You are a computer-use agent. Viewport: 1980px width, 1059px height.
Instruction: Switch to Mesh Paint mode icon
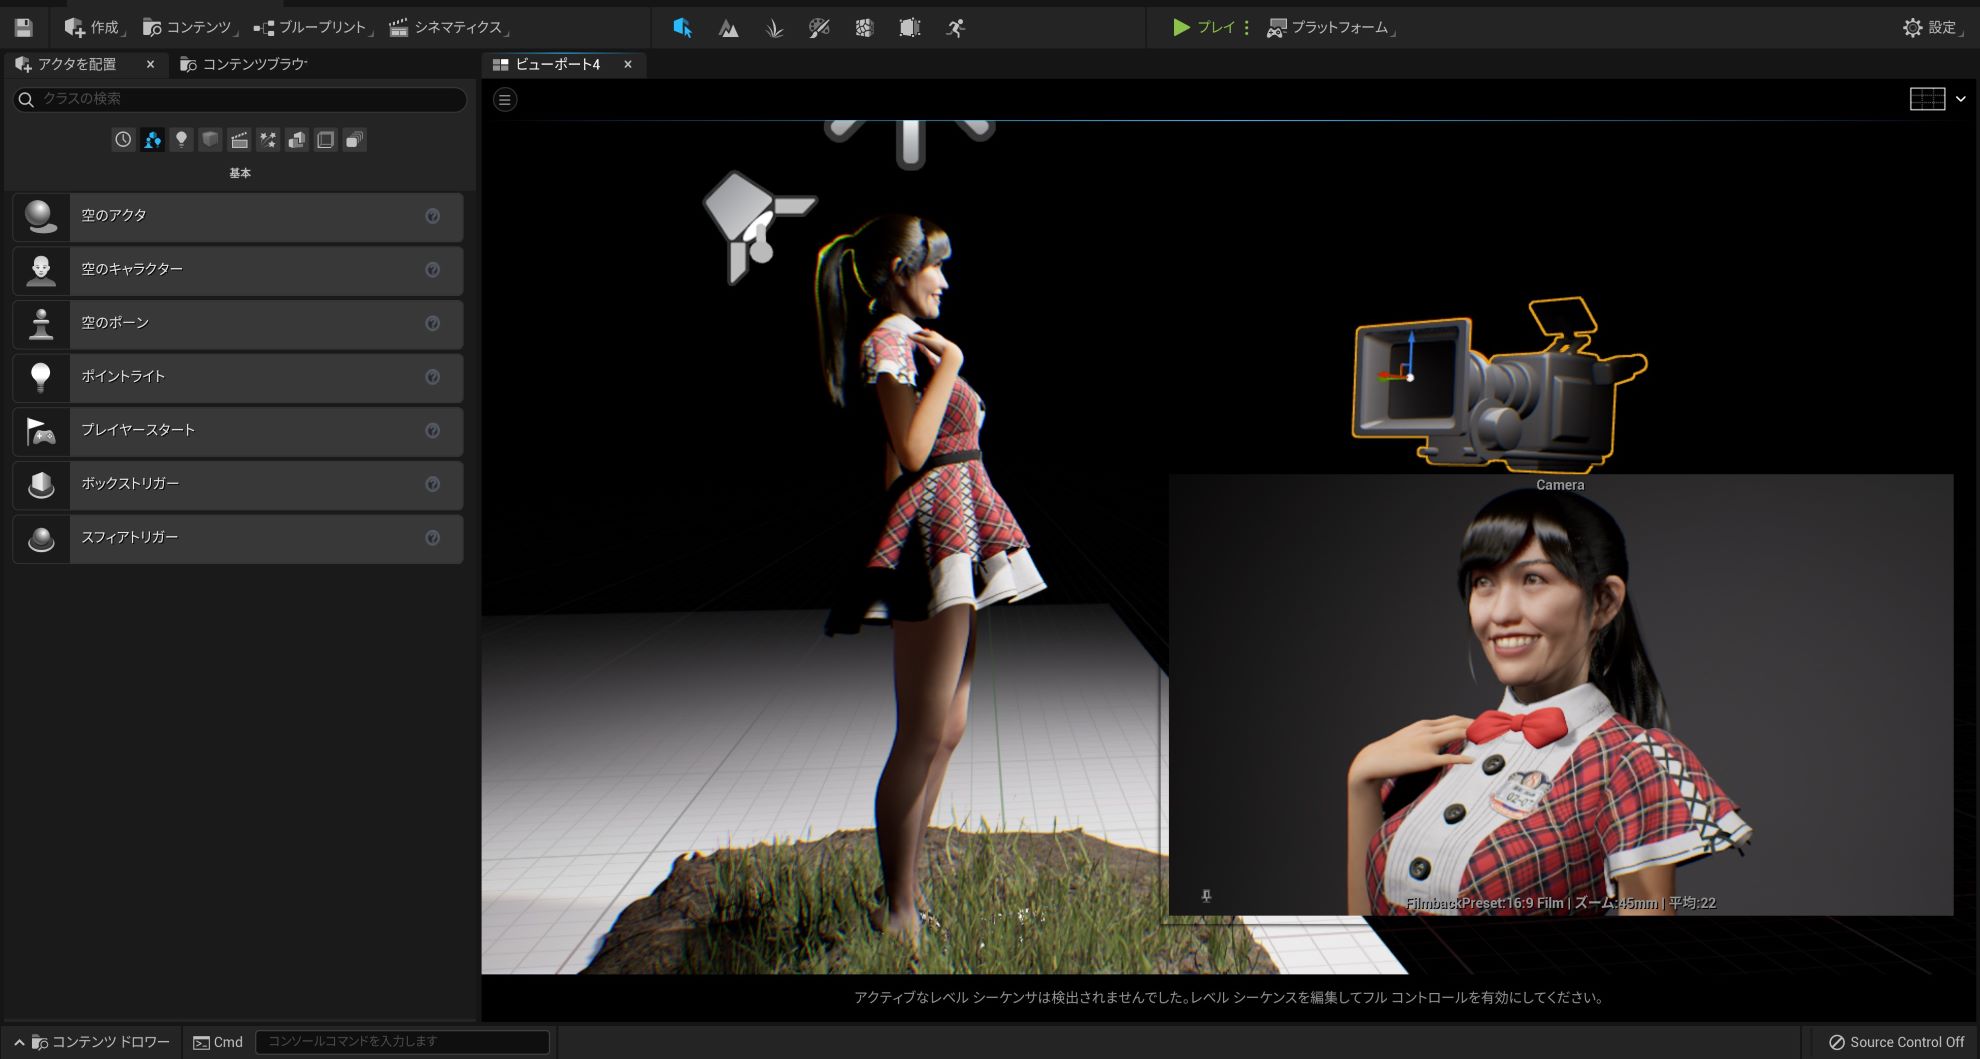(x=819, y=28)
